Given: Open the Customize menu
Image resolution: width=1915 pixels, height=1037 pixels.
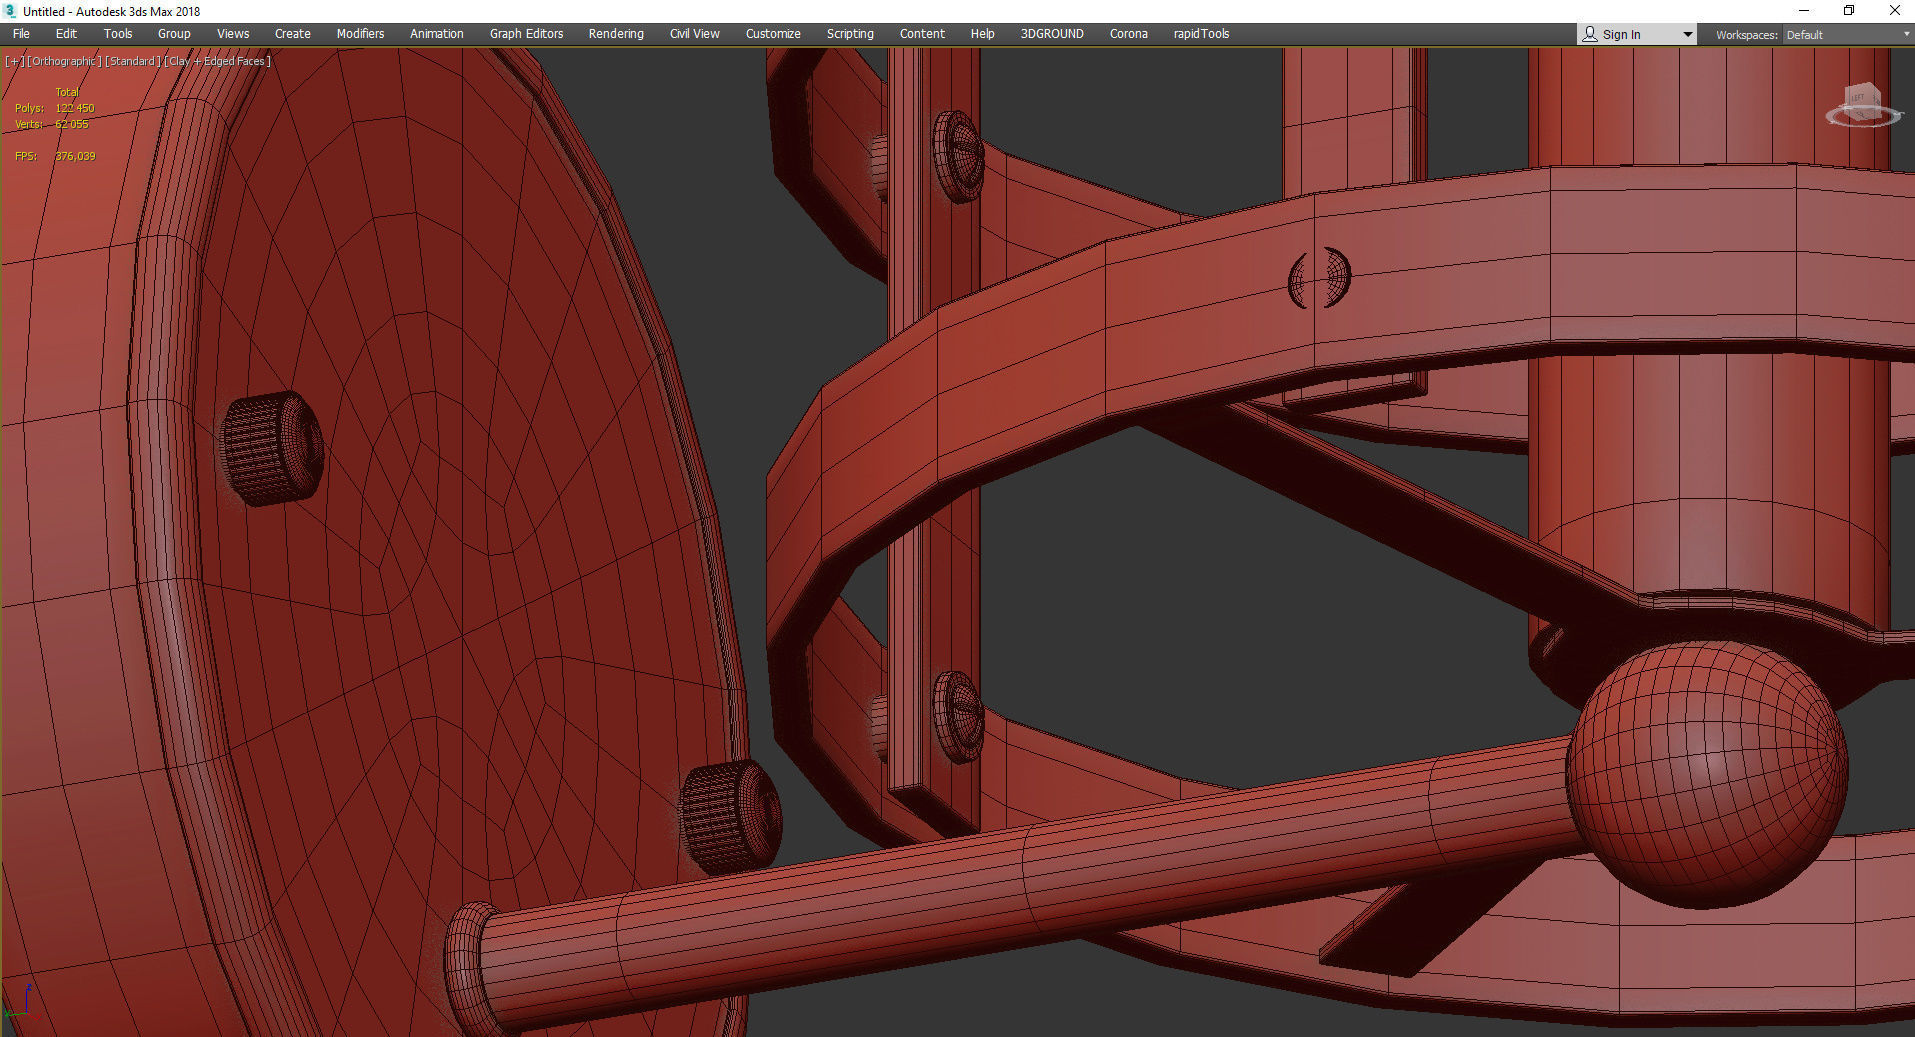Looking at the screenshot, I should pos(773,34).
